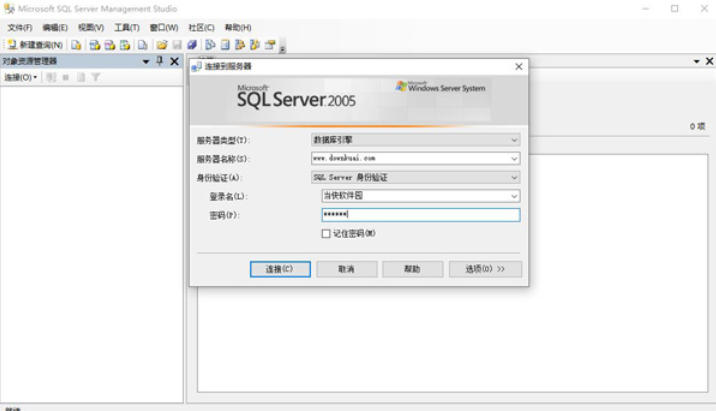
Task: Click the New Query (新建查询) toolbar button
Action: coord(35,45)
